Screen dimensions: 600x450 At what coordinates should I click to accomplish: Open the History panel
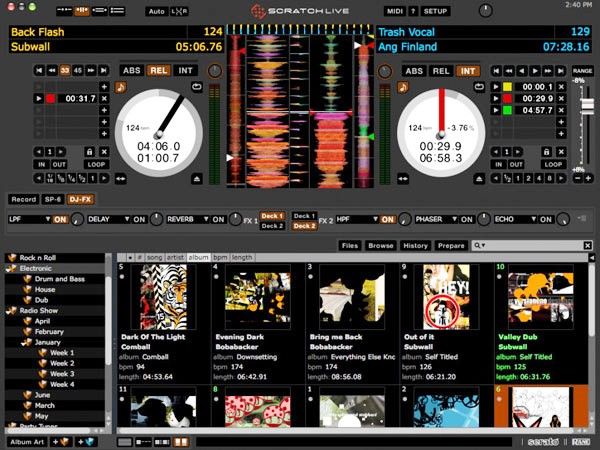tap(415, 246)
